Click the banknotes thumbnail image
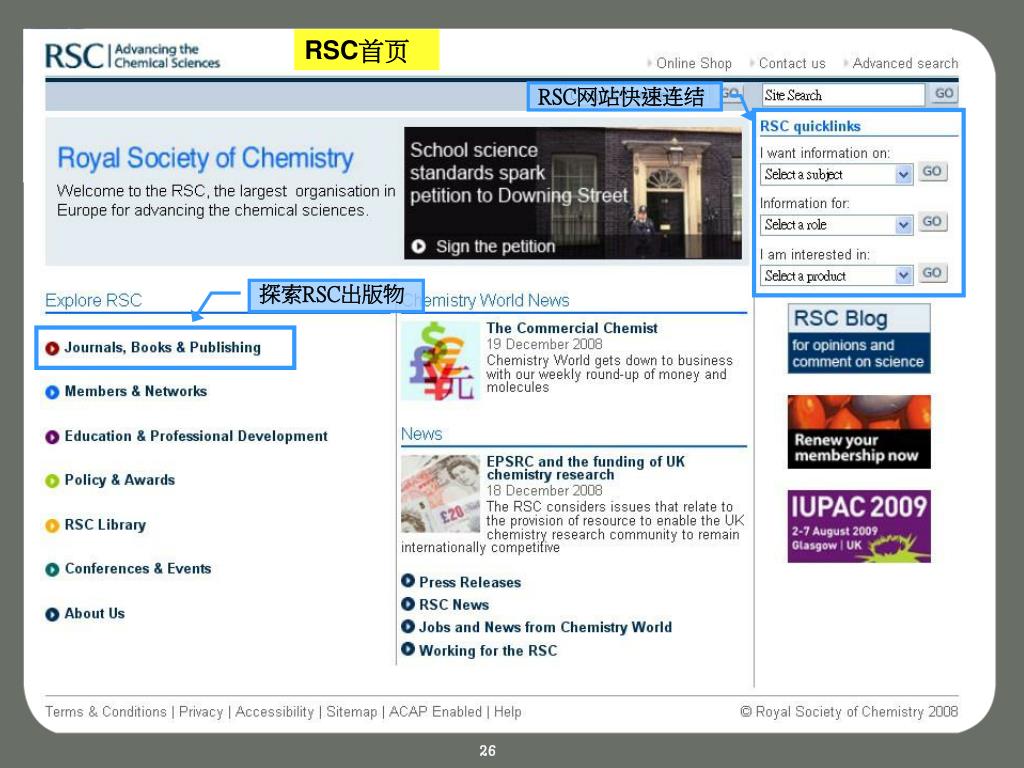Screen dimensions: 1024x768 [440, 494]
